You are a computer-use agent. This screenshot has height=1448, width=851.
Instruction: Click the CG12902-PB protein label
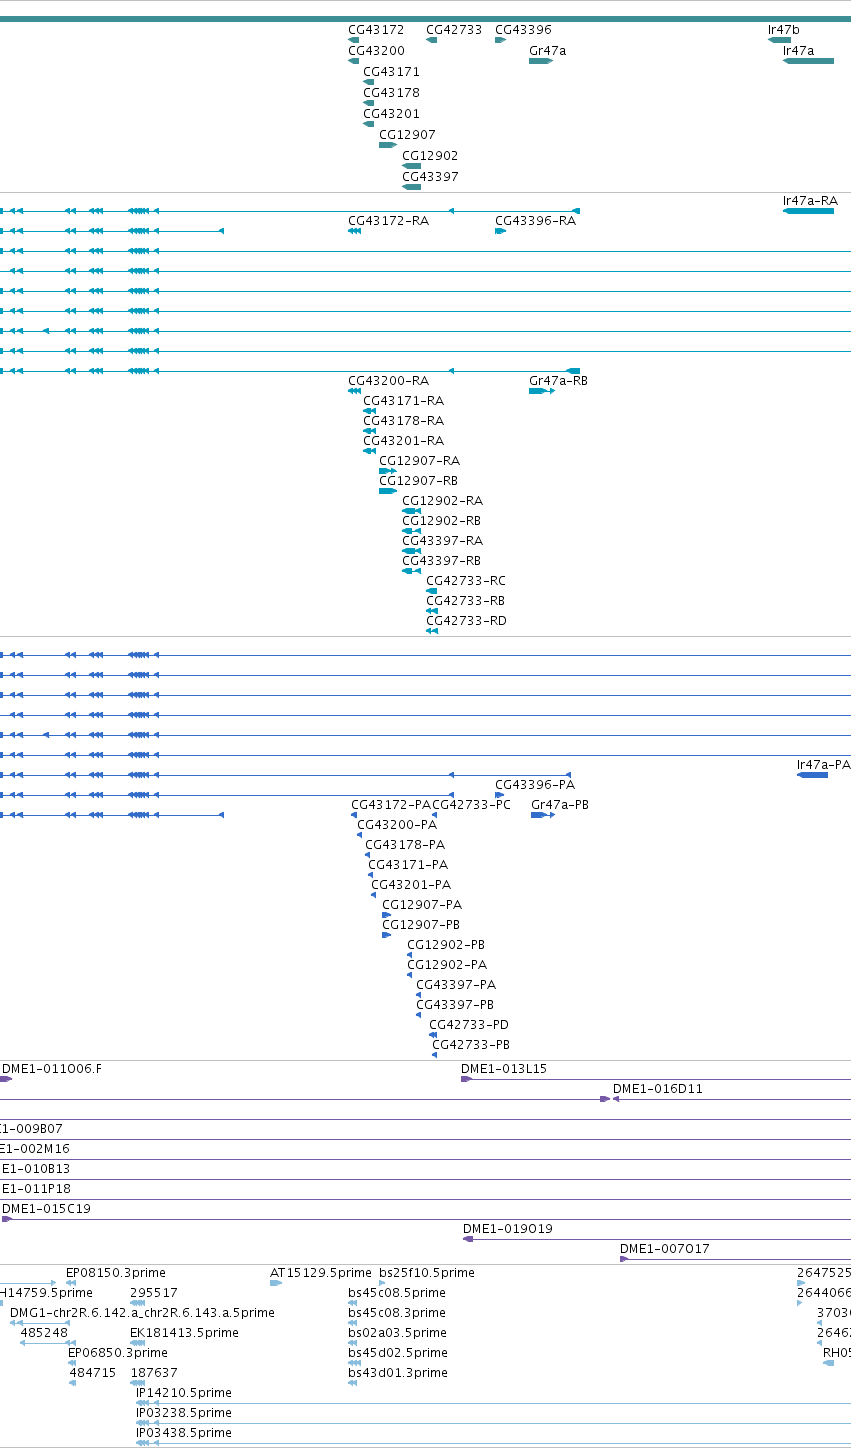click(446, 945)
